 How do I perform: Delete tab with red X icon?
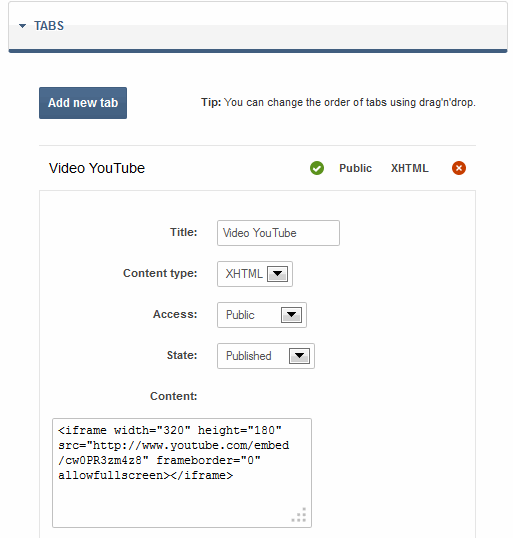pyautogui.click(x=459, y=168)
